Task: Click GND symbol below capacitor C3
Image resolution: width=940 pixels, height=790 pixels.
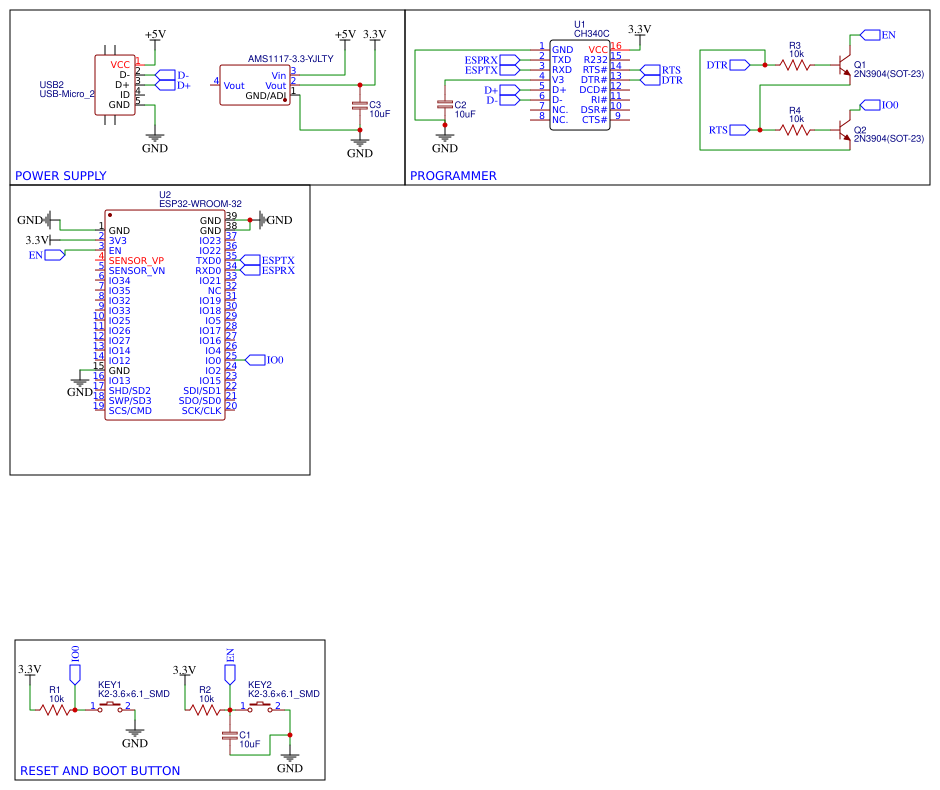Action: click(360, 147)
